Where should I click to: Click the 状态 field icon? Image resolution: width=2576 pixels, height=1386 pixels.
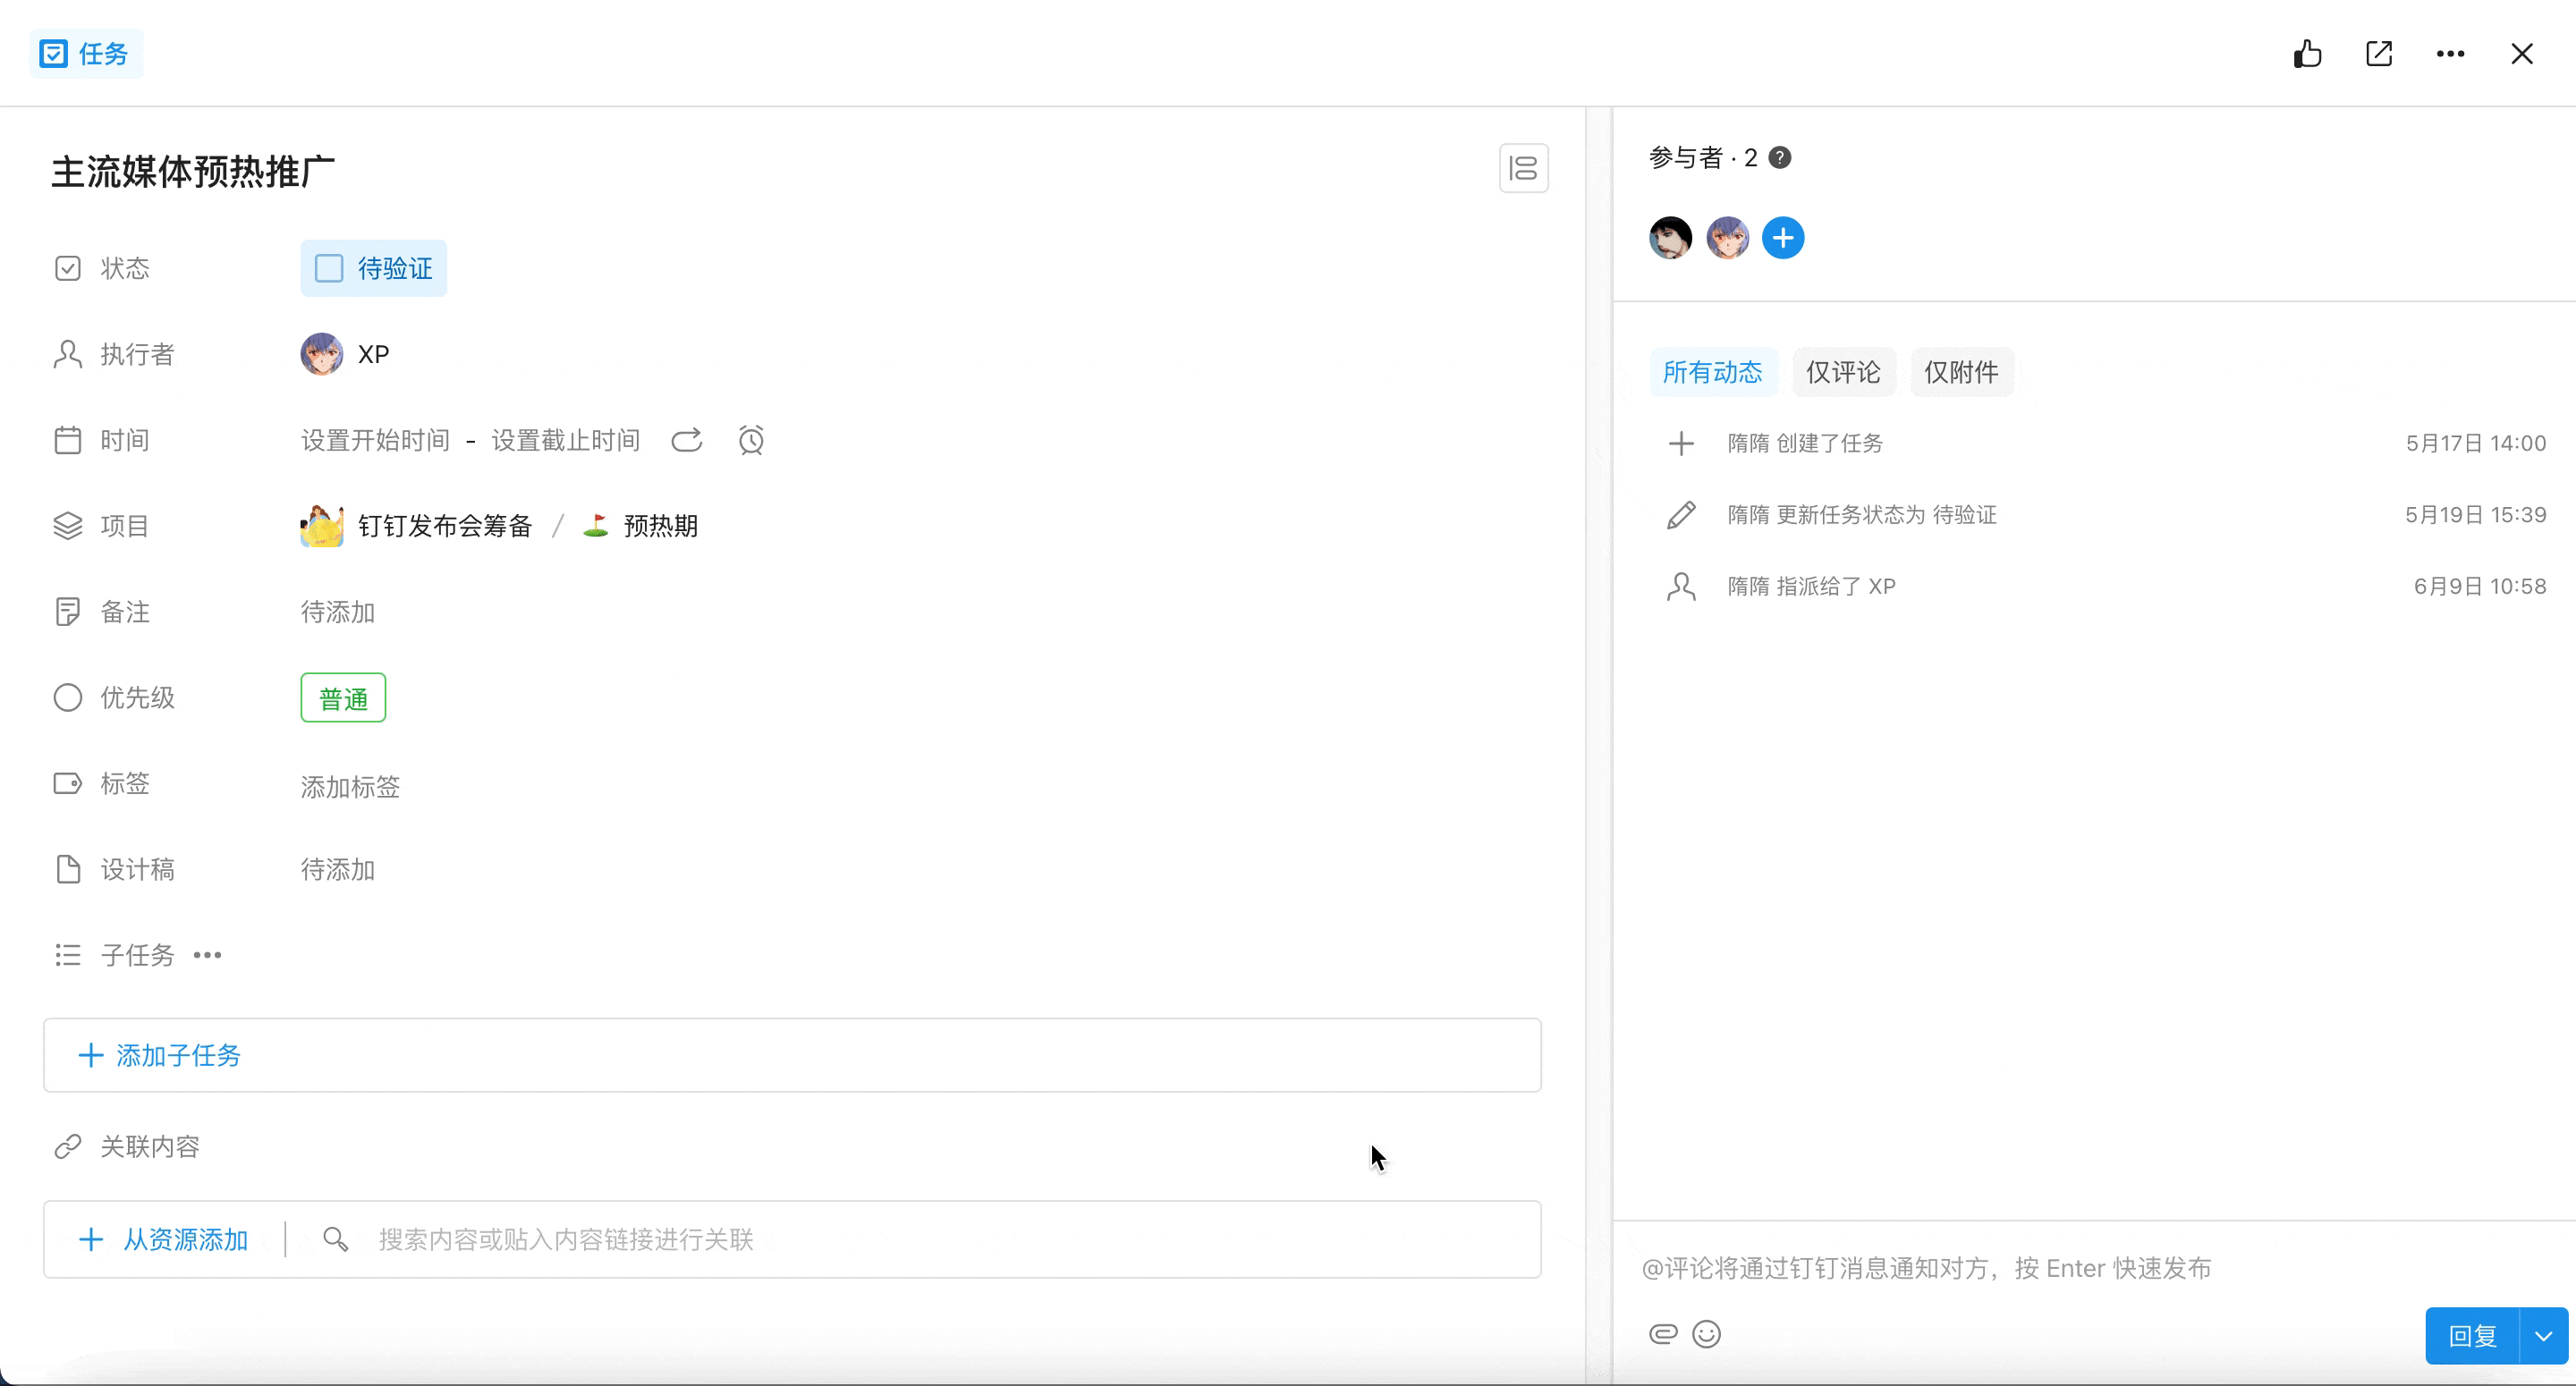tap(68, 268)
